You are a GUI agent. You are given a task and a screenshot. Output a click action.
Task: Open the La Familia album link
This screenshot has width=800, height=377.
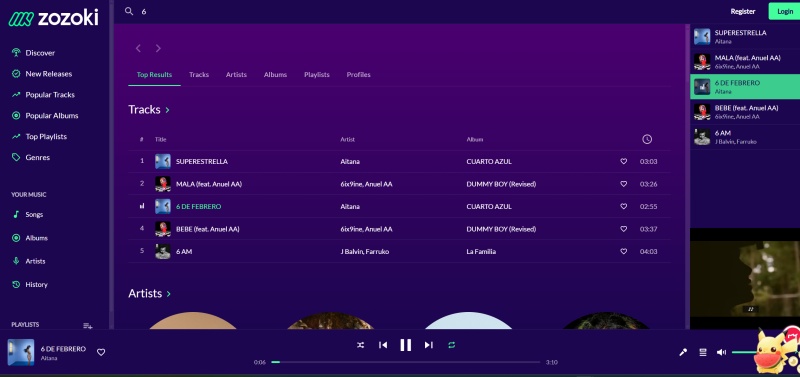tap(481, 251)
